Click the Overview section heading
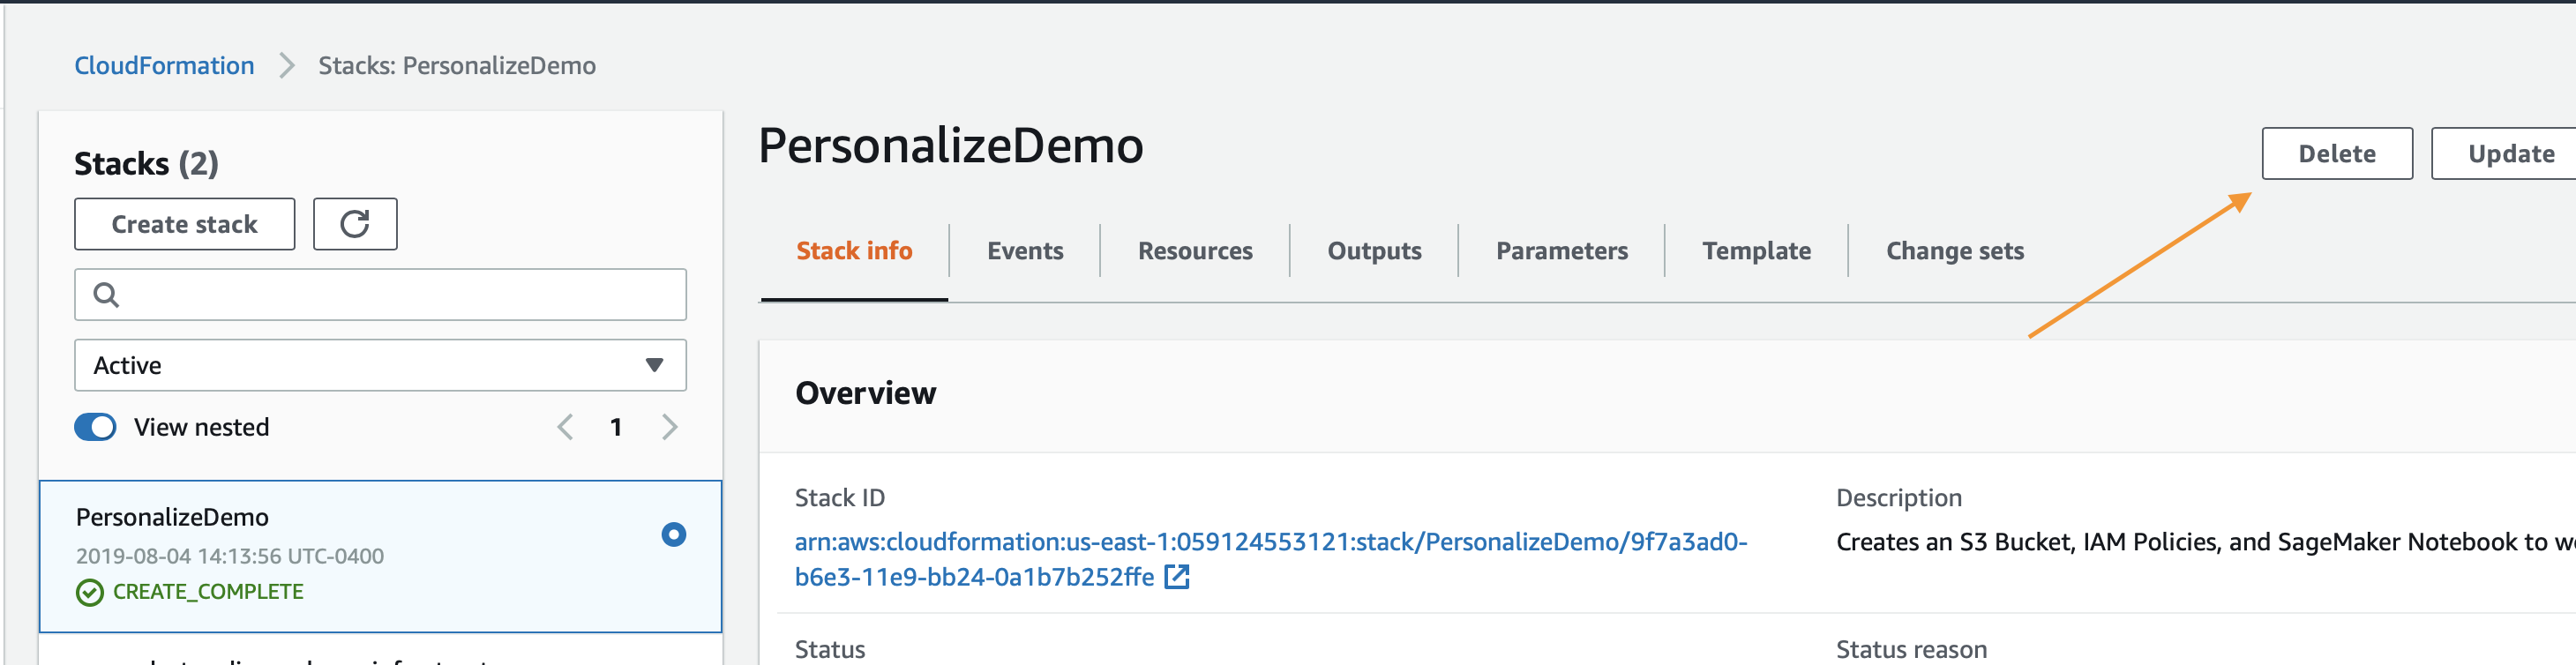The height and width of the screenshot is (665, 2576). pyautogui.click(x=865, y=393)
